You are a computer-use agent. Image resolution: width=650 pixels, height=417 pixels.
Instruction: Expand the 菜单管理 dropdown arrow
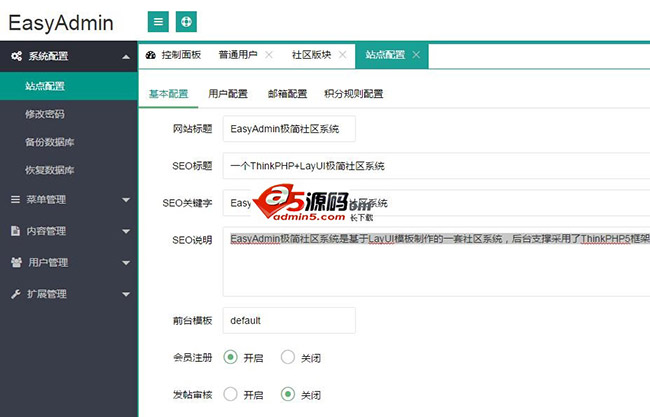coord(126,200)
